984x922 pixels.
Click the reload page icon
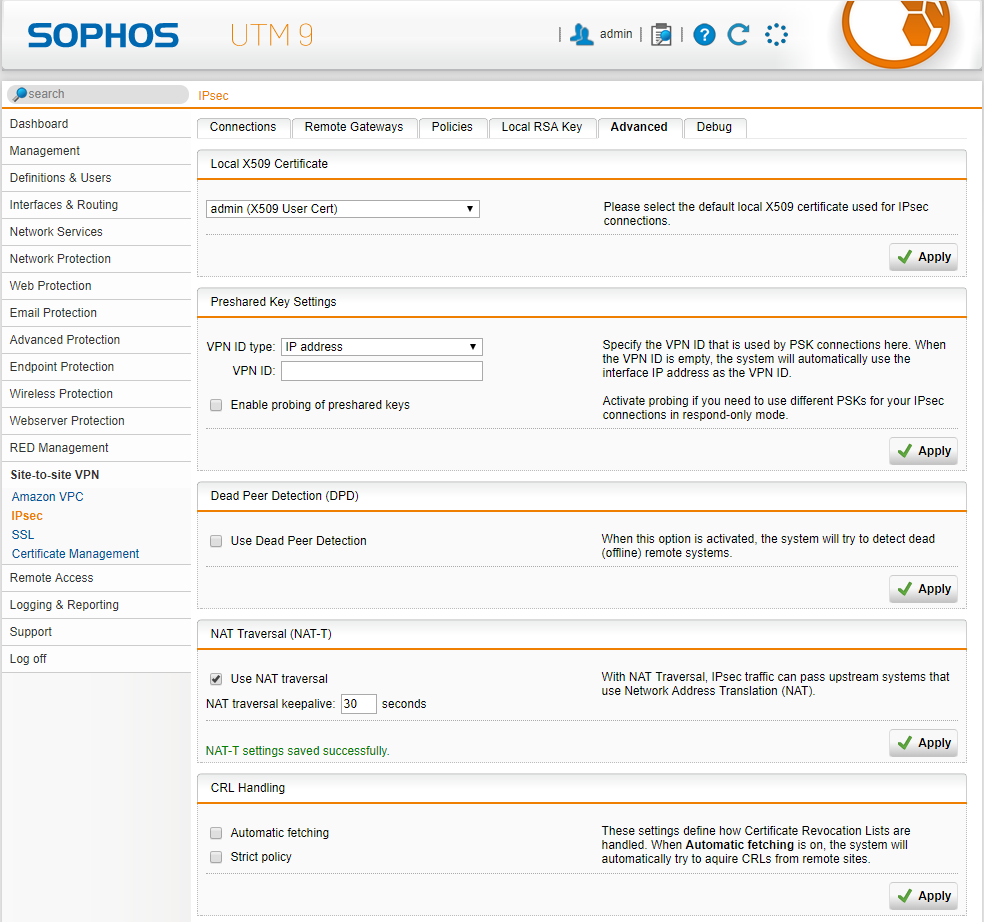(739, 35)
